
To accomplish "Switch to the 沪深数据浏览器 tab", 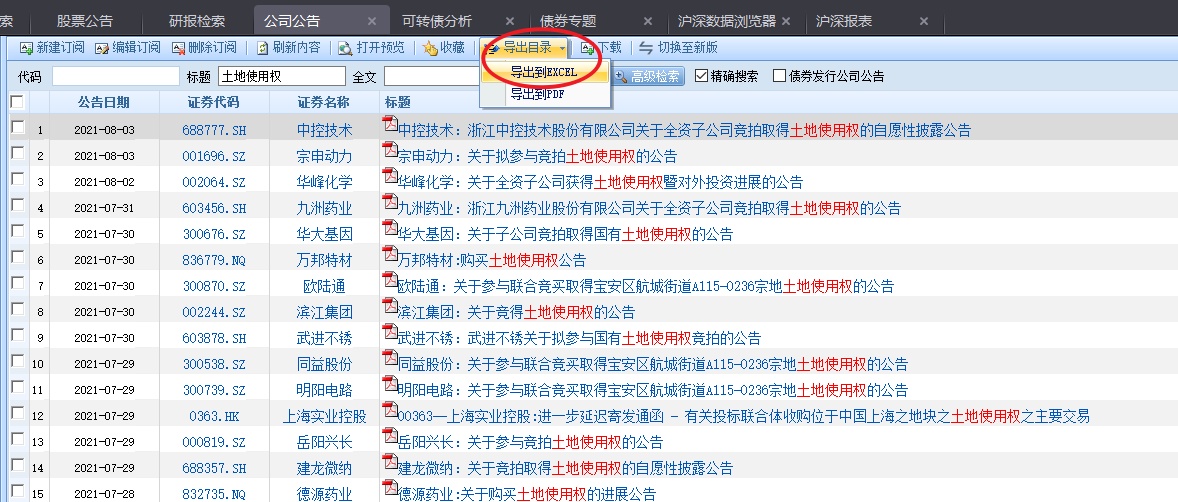I will coord(726,21).
